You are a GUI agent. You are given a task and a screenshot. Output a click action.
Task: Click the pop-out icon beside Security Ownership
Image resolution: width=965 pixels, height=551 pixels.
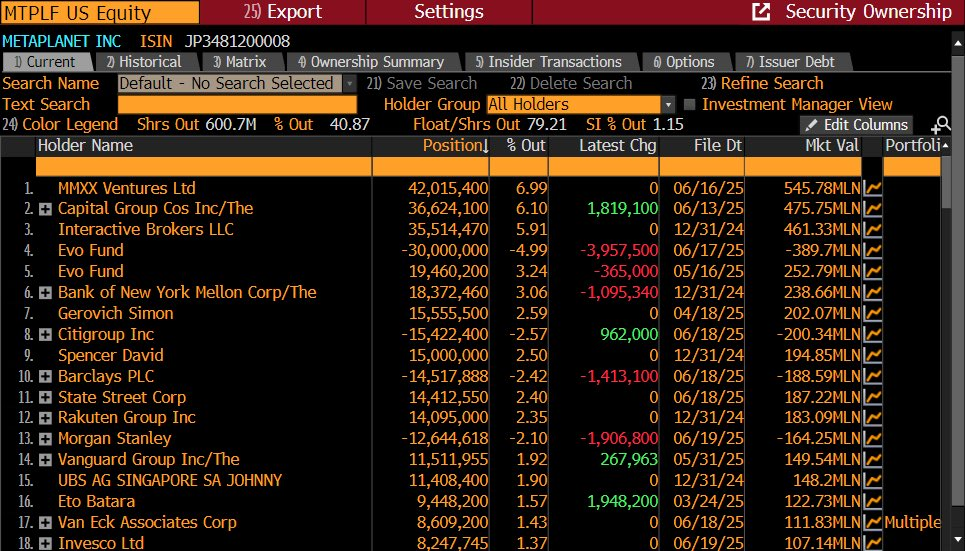tap(761, 12)
